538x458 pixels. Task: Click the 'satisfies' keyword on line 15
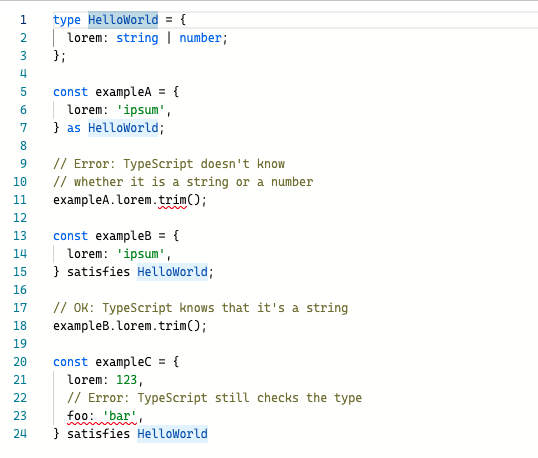pos(98,272)
